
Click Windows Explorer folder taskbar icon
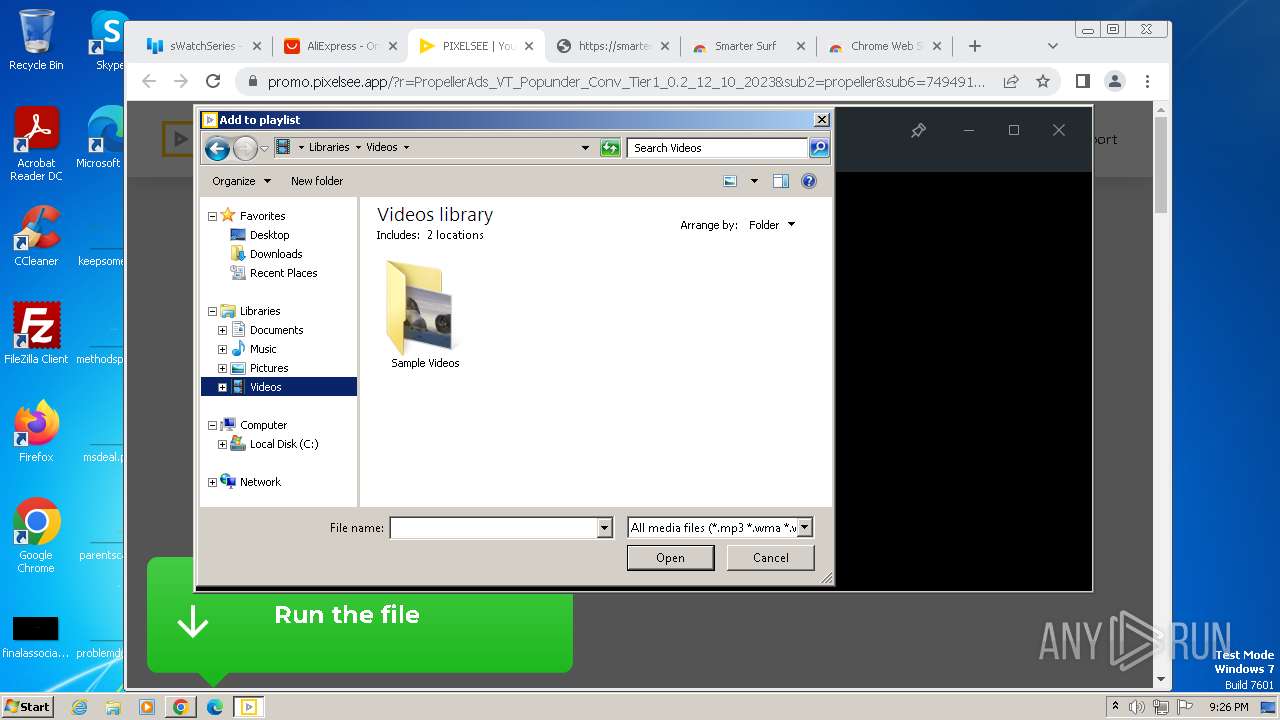(113, 707)
